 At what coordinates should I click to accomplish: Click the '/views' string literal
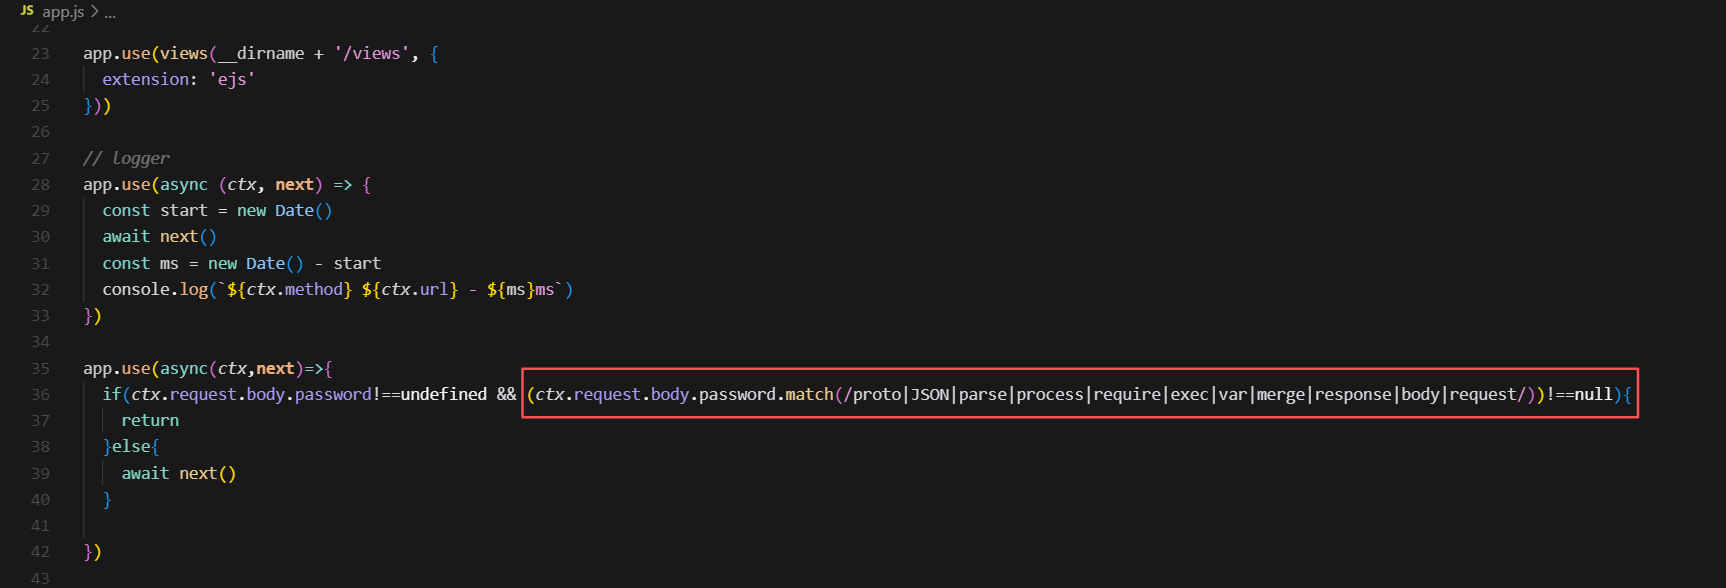pyautogui.click(x=372, y=54)
